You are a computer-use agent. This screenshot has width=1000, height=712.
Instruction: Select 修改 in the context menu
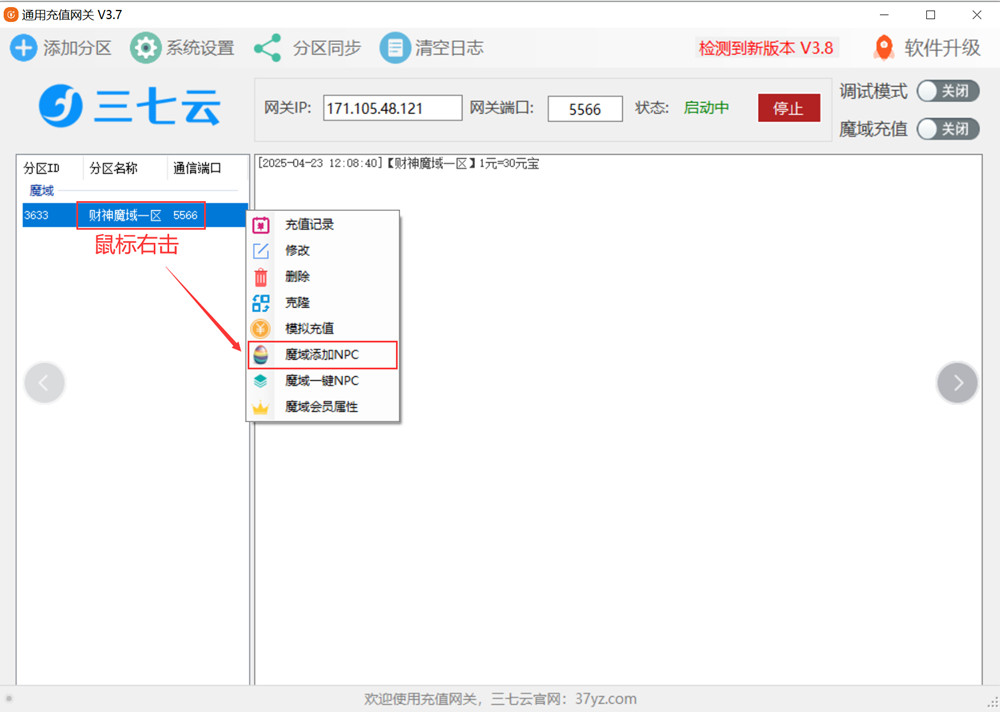click(x=298, y=251)
